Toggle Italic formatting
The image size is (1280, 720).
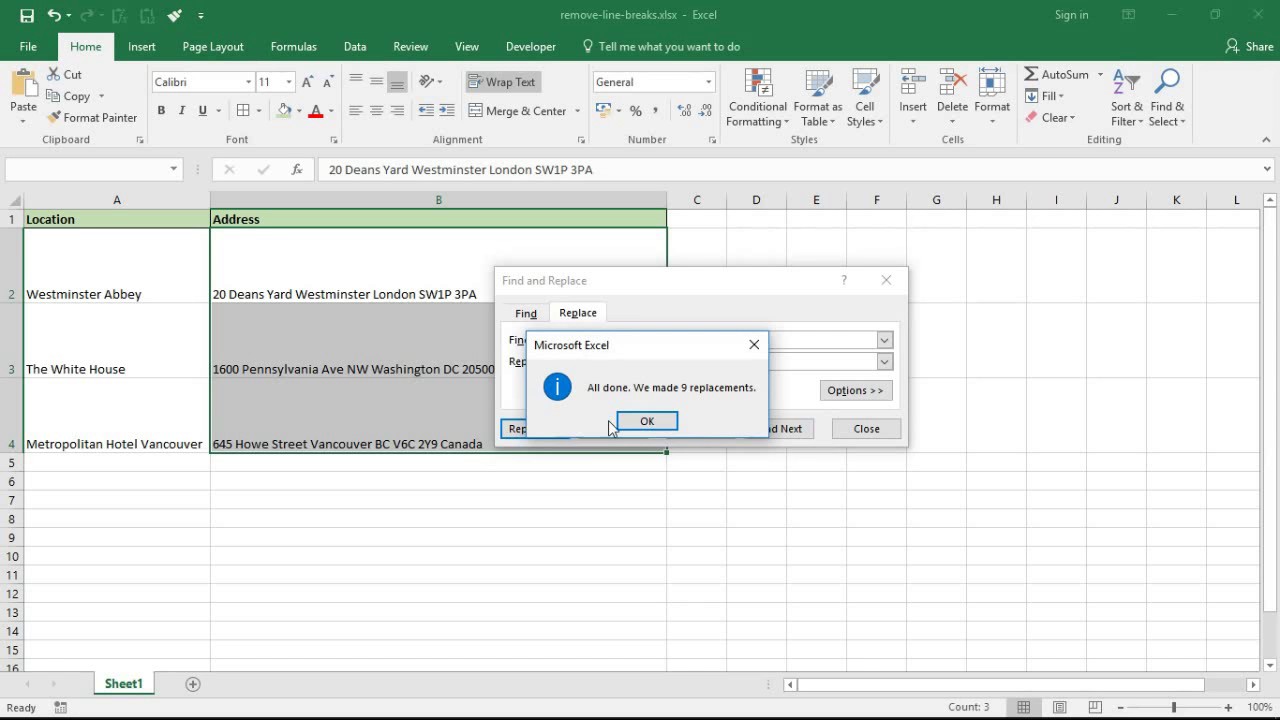182,111
